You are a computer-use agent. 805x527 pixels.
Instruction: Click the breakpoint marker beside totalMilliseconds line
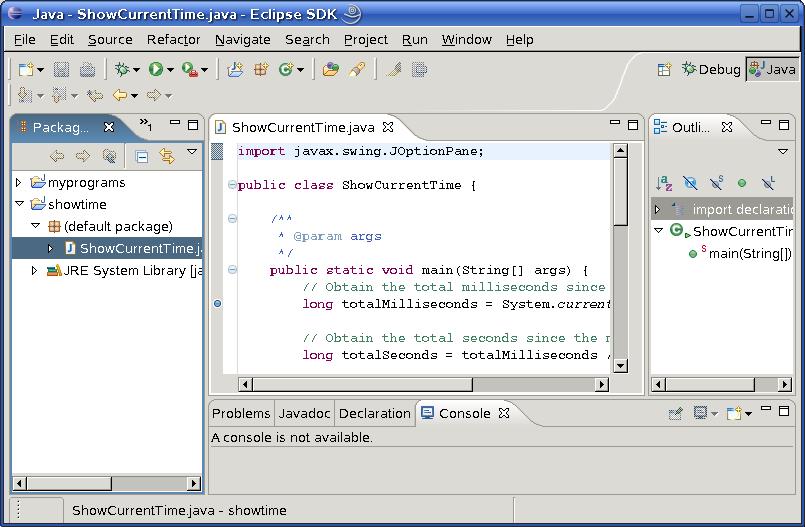point(218,304)
